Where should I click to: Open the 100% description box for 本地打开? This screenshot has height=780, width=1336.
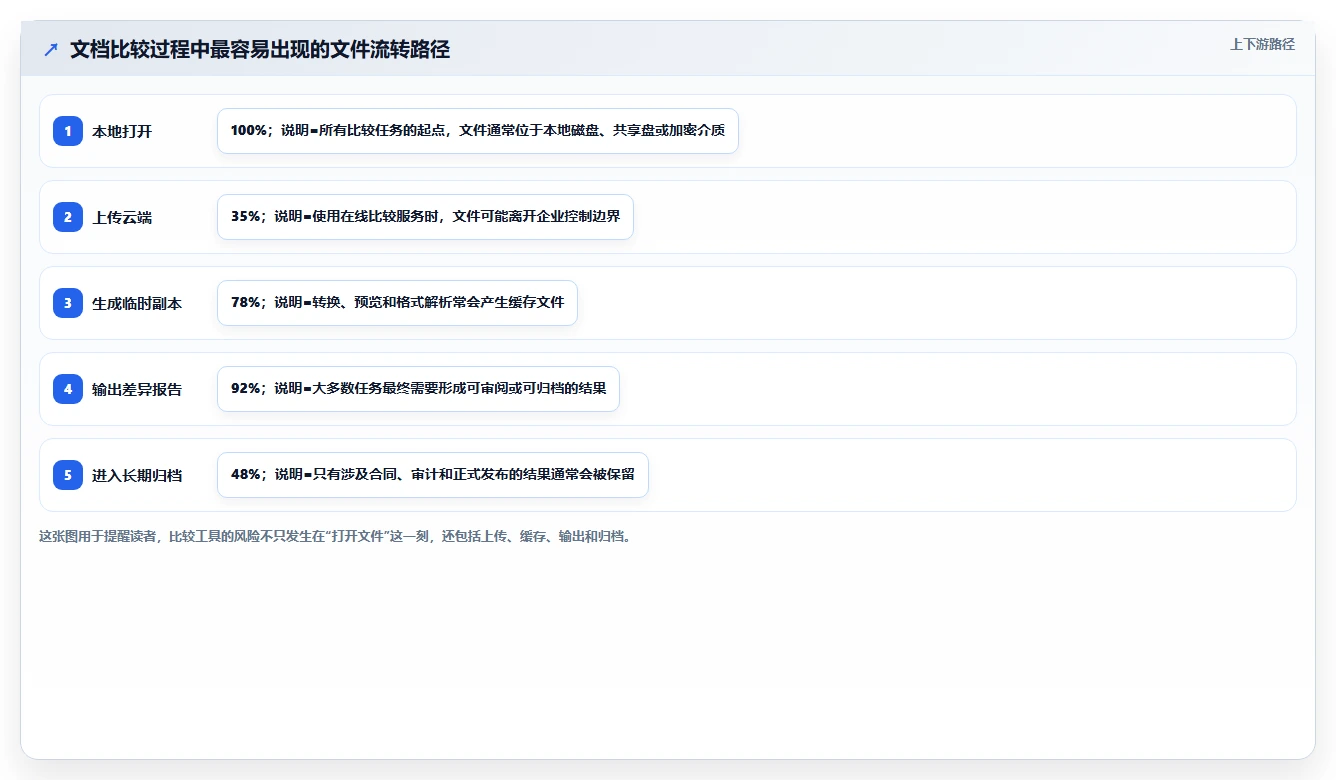(478, 131)
